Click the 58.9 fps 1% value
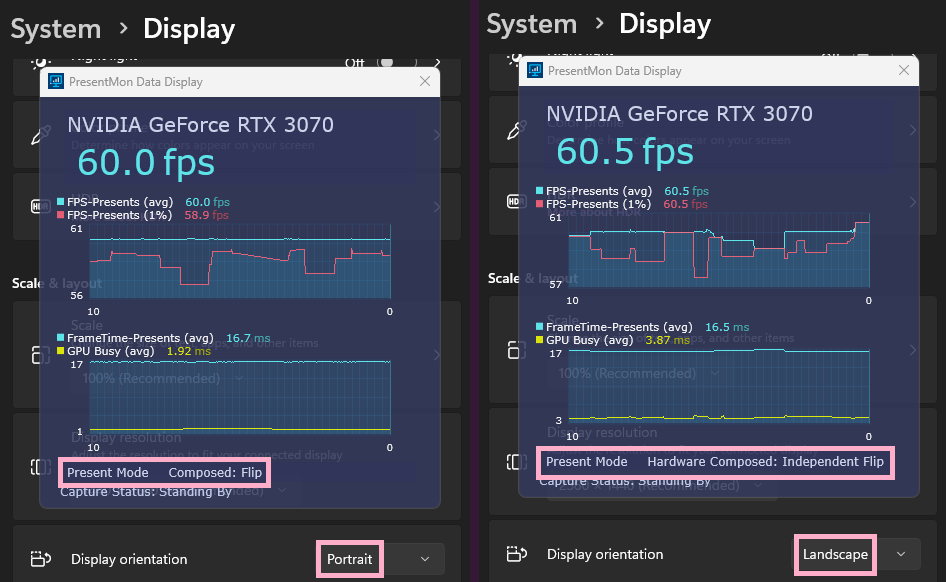Viewport: 946px width, 582px height. point(206,215)
